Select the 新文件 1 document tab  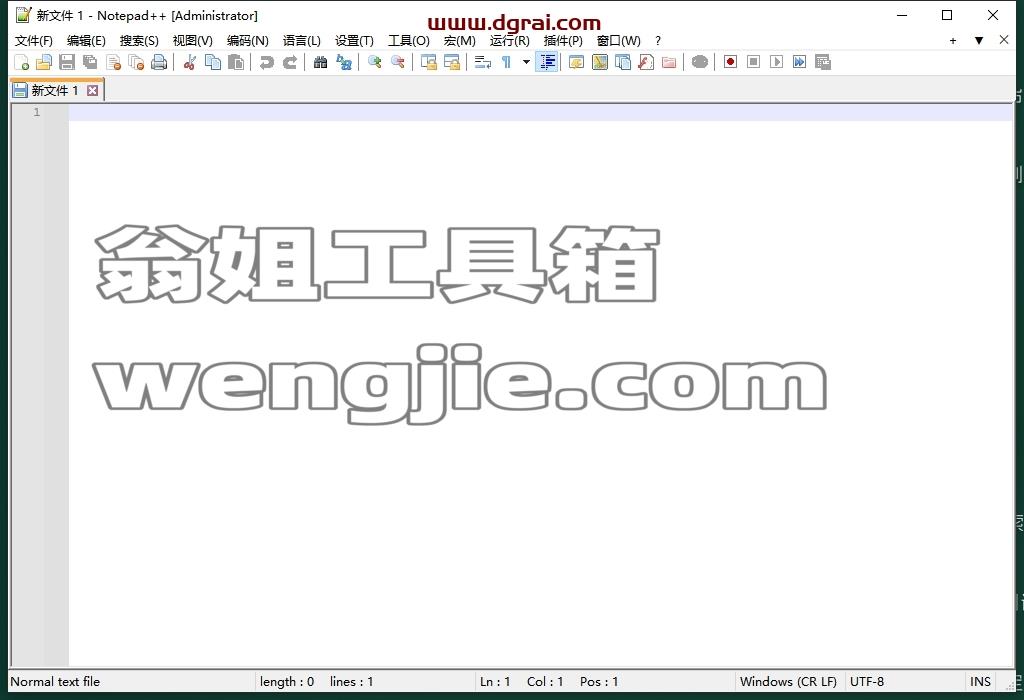[56, 90]
